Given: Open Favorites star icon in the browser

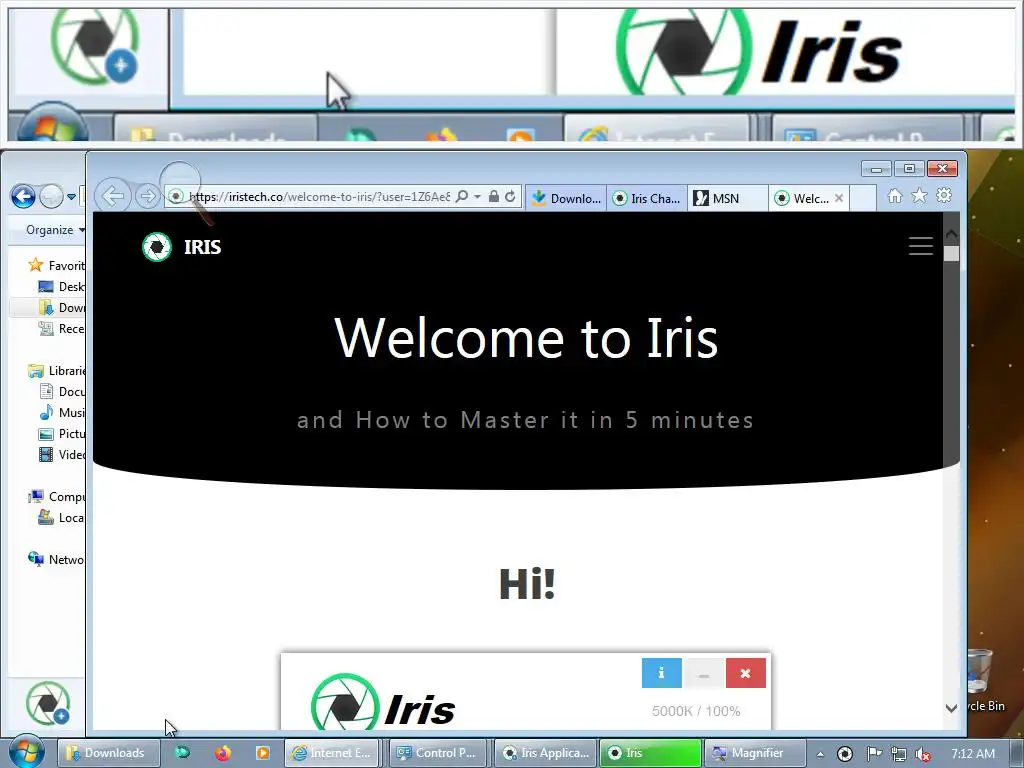Looking at the screenshot, I should tap(919, 195).
